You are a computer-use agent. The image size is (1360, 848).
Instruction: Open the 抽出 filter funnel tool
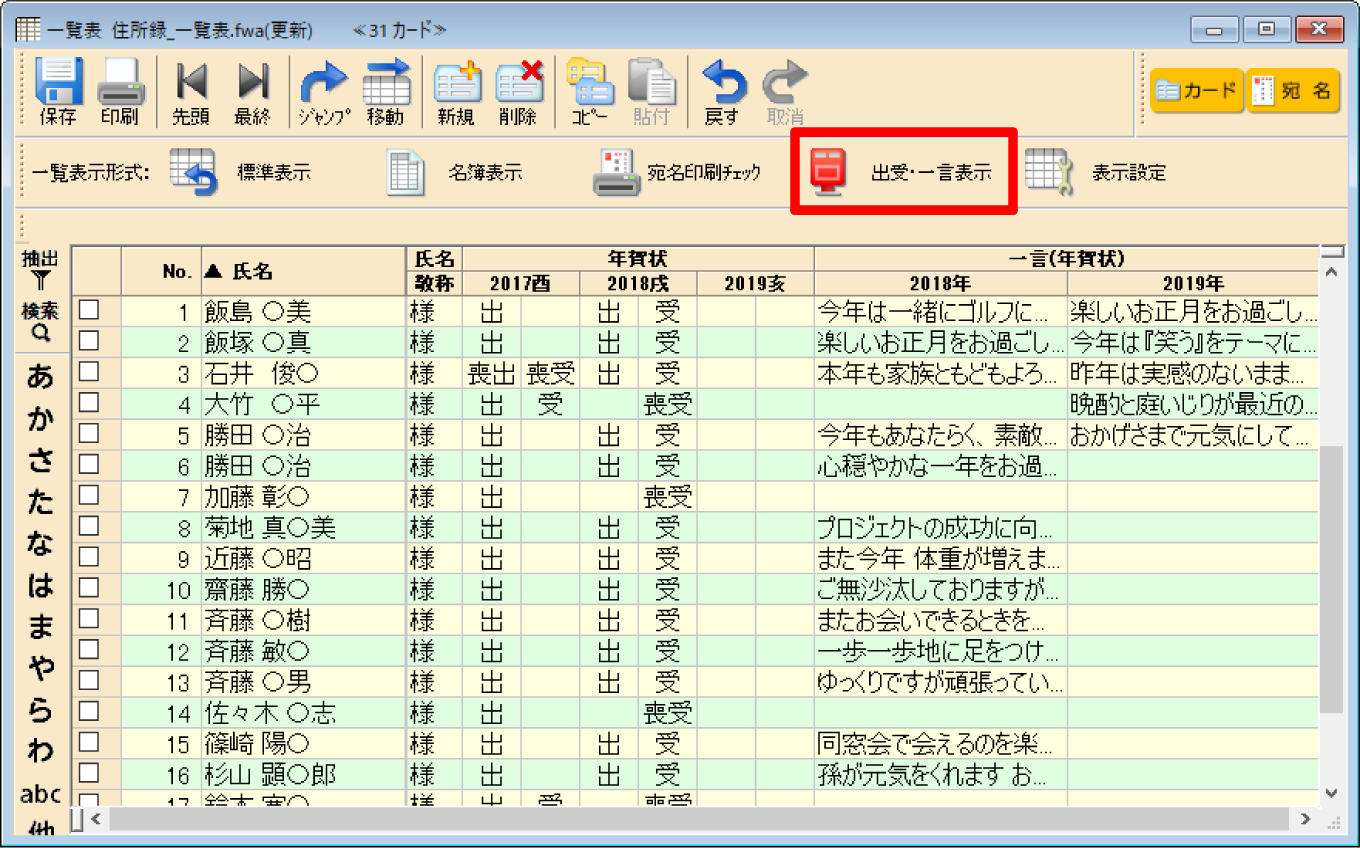click(x=41, y=270)
